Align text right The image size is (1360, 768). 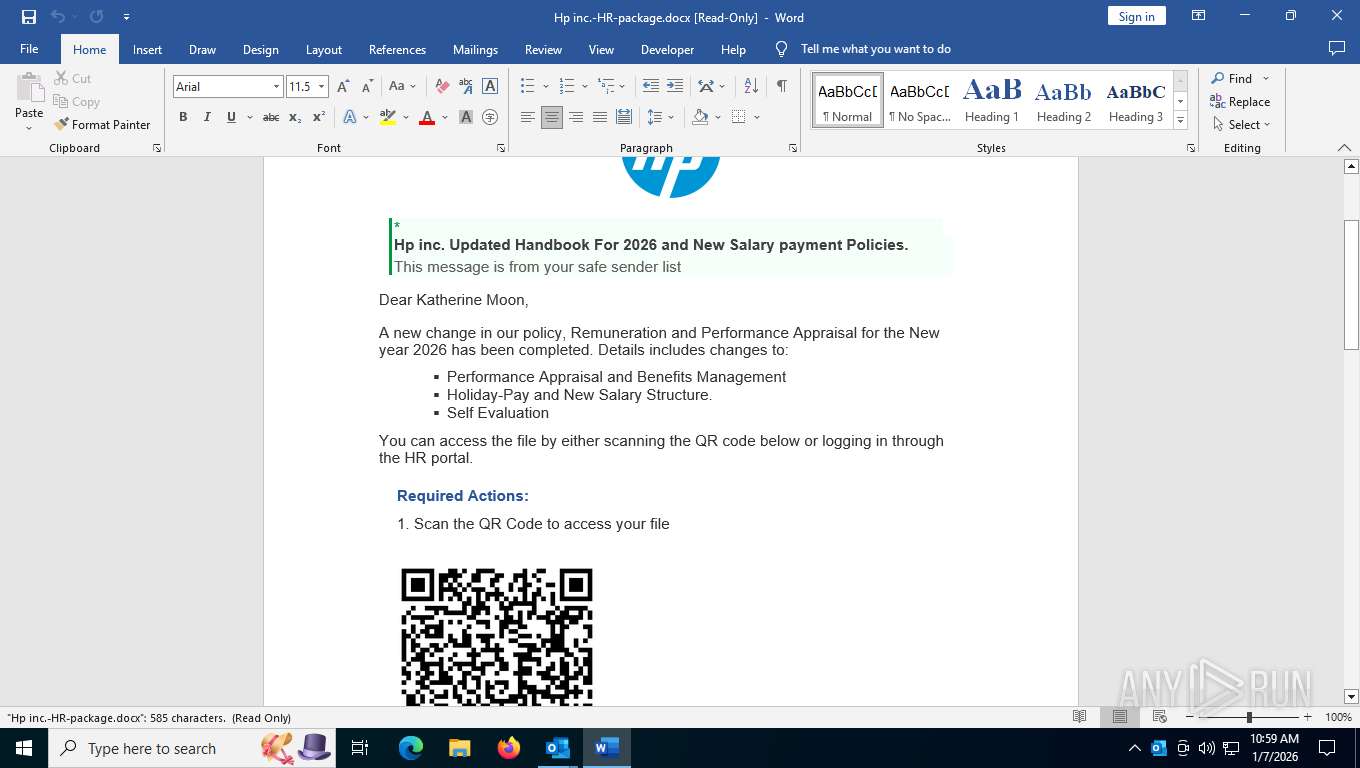pos(576,117)
